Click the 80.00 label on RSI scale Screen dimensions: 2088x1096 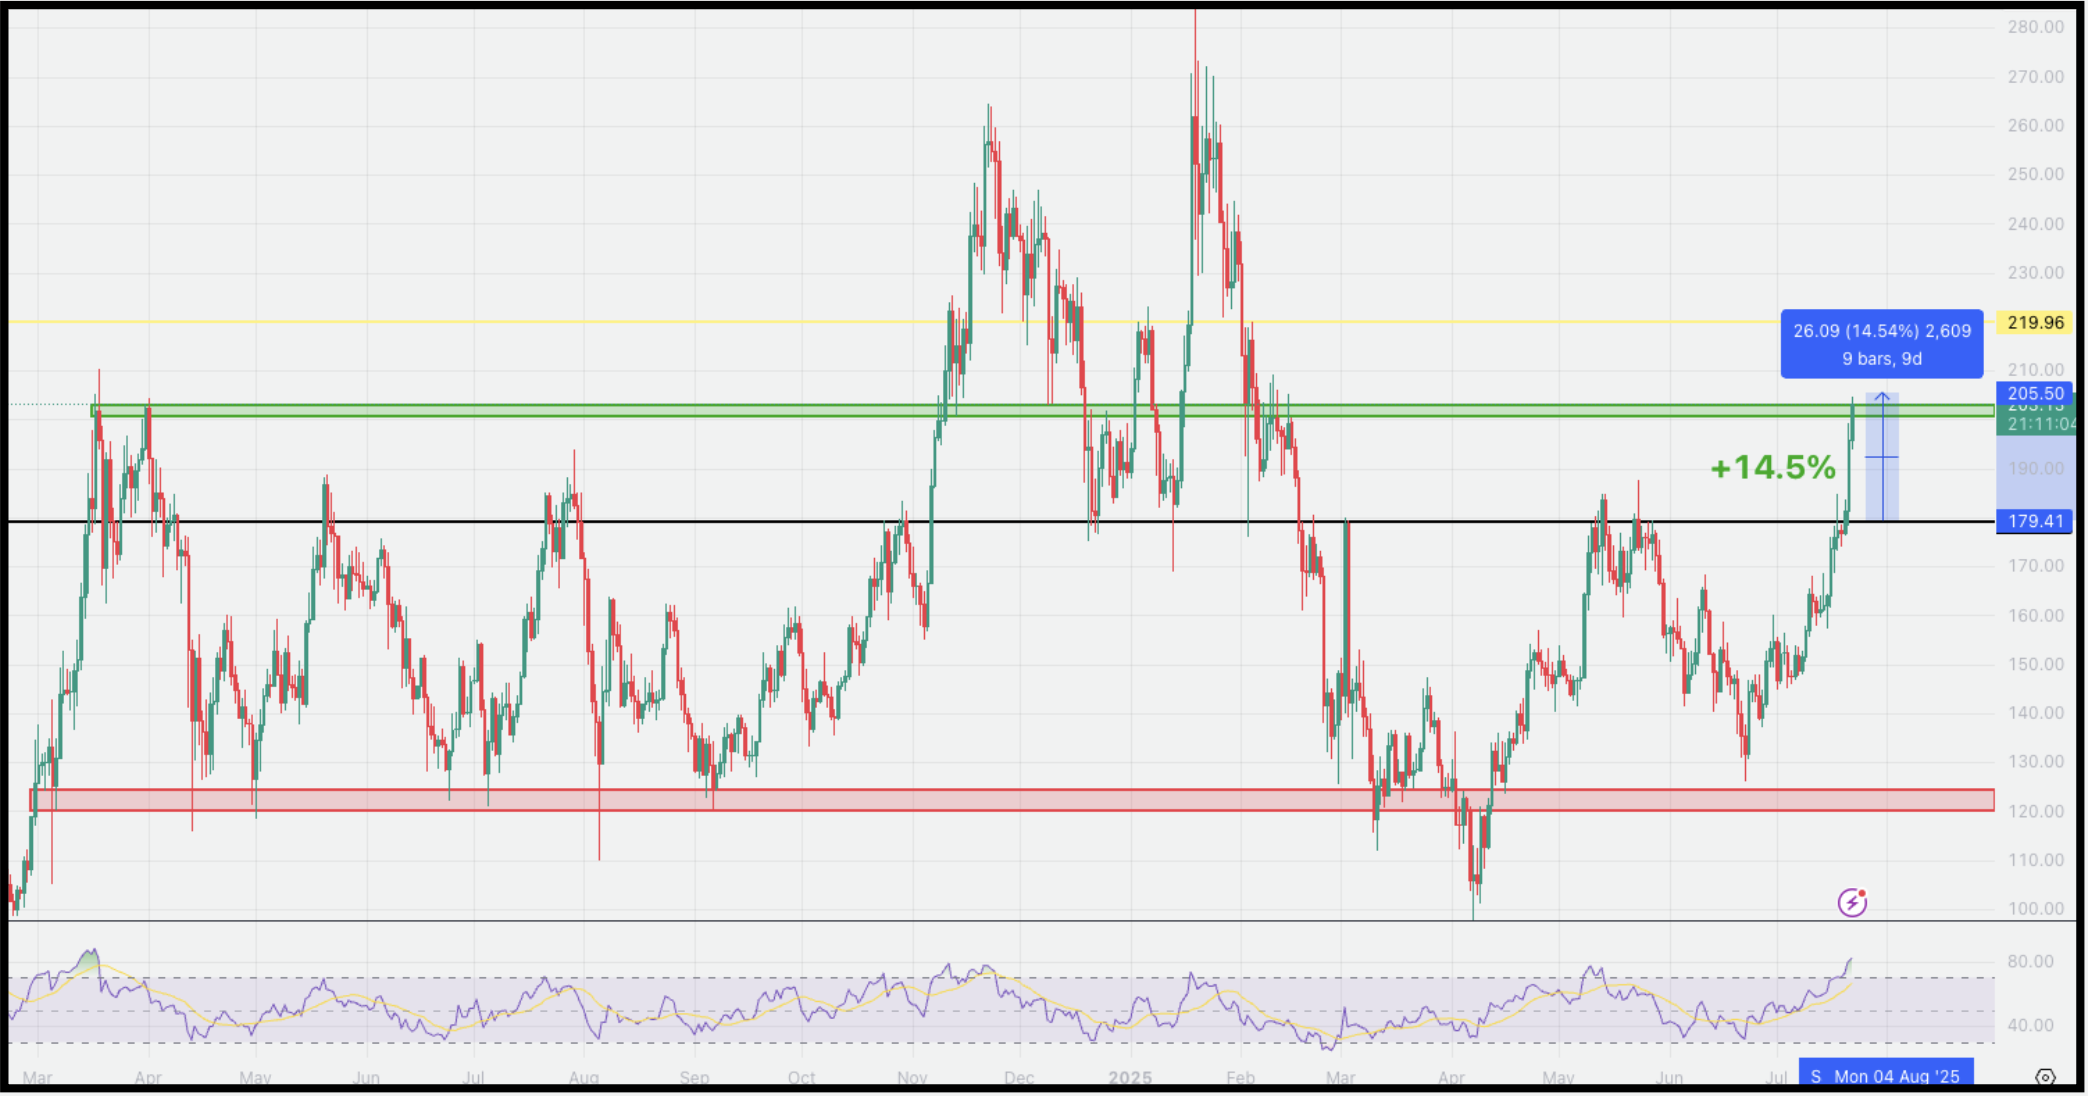coord(2030,962)
